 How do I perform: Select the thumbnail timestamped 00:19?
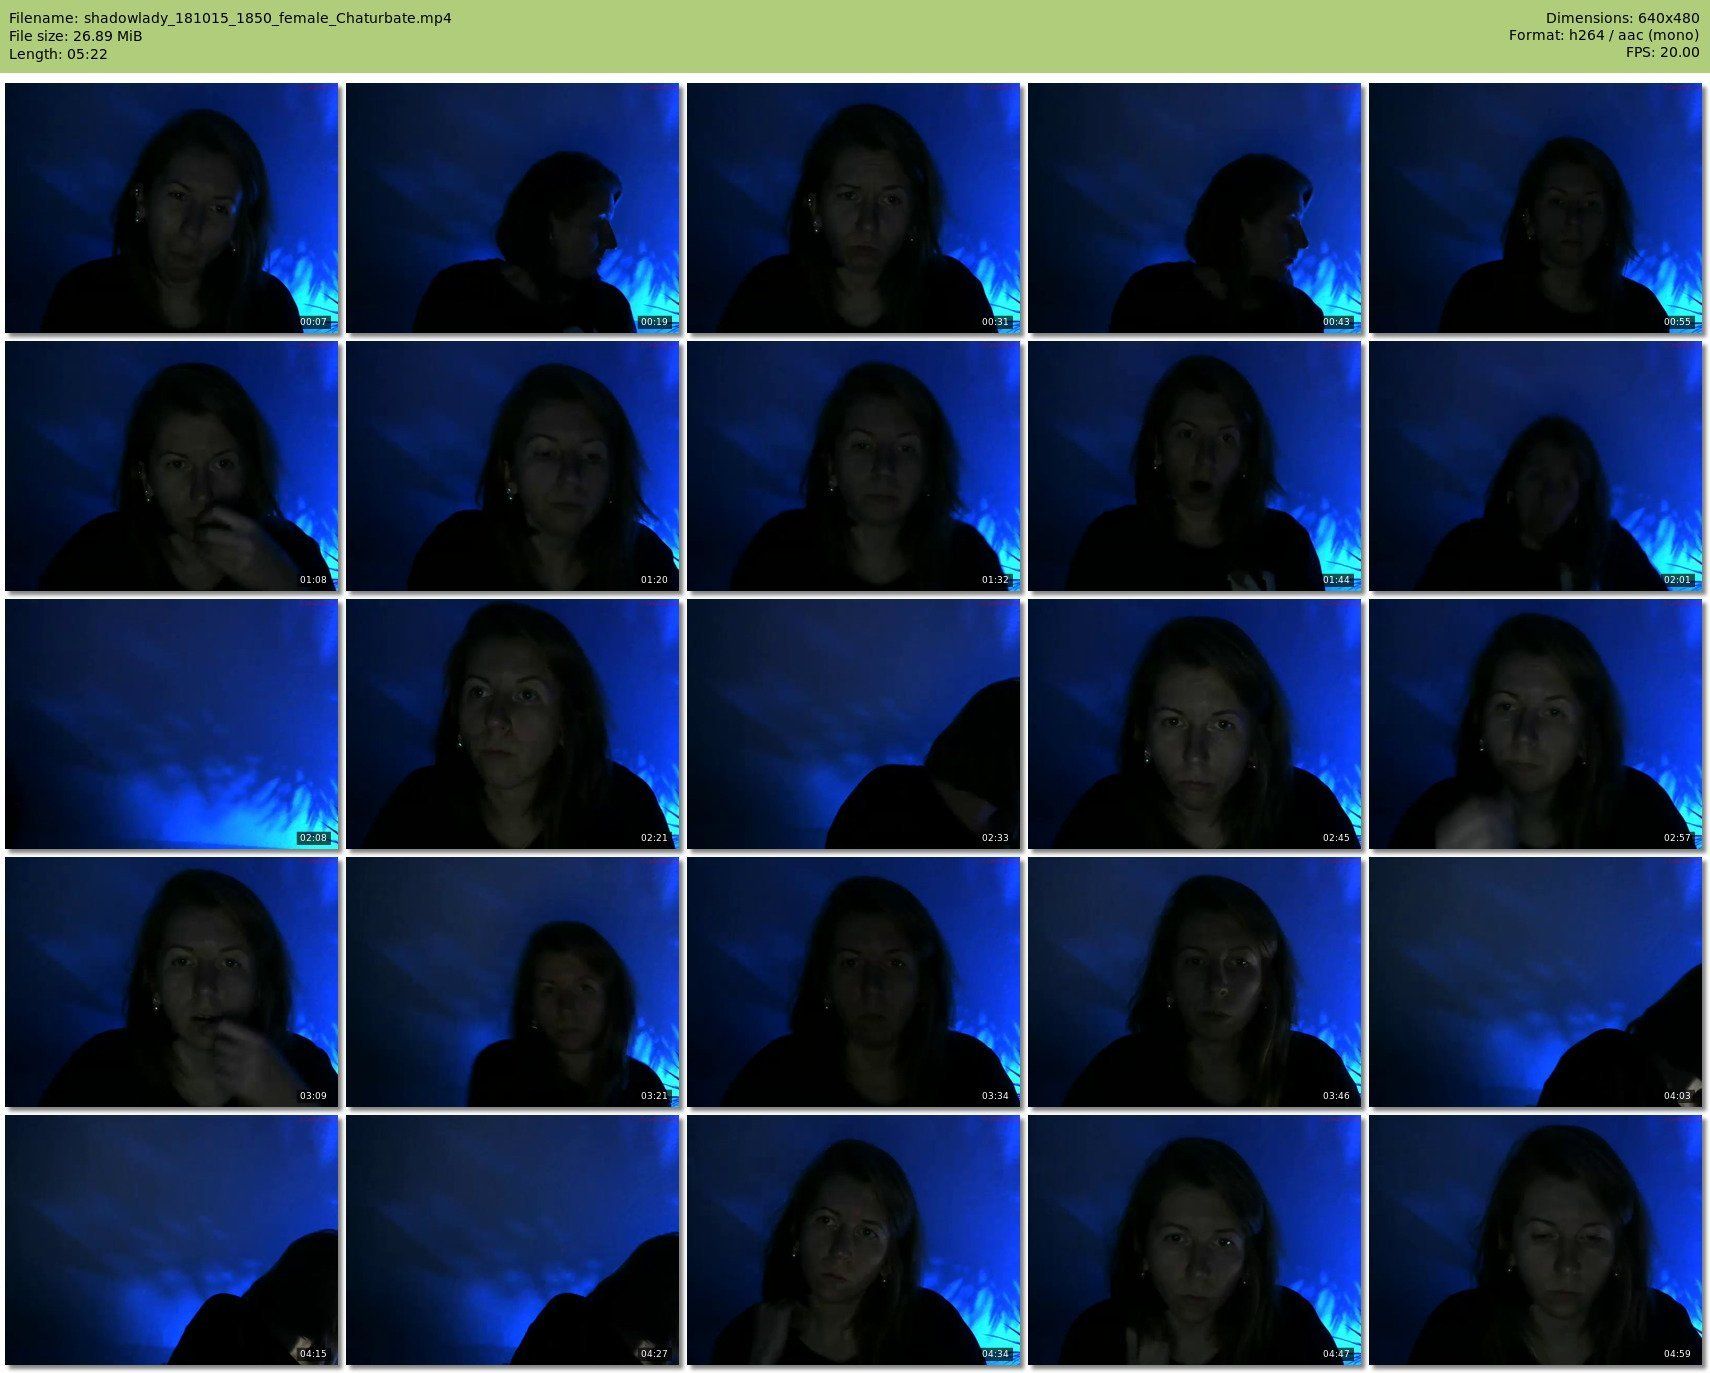(x=512, y=208)
